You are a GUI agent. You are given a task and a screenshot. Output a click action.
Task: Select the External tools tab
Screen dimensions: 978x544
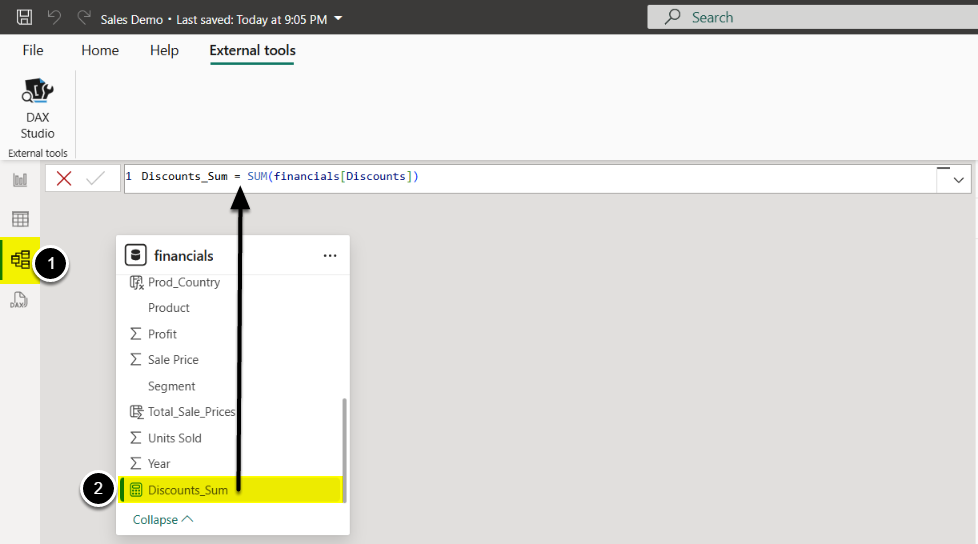[252, 51]
